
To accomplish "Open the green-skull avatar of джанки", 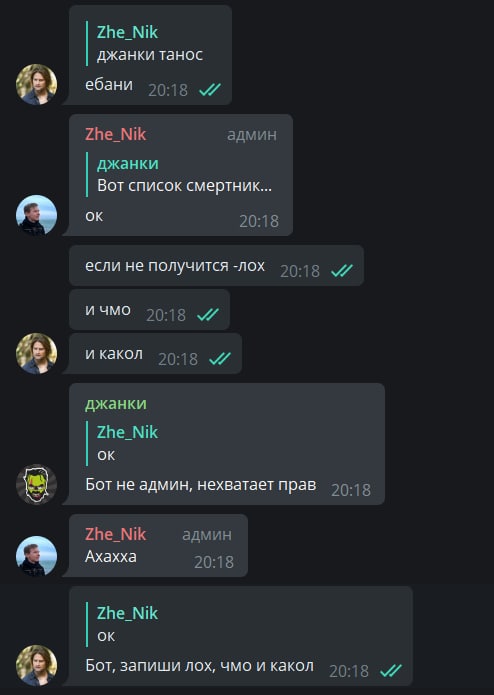I will (36, 484).
